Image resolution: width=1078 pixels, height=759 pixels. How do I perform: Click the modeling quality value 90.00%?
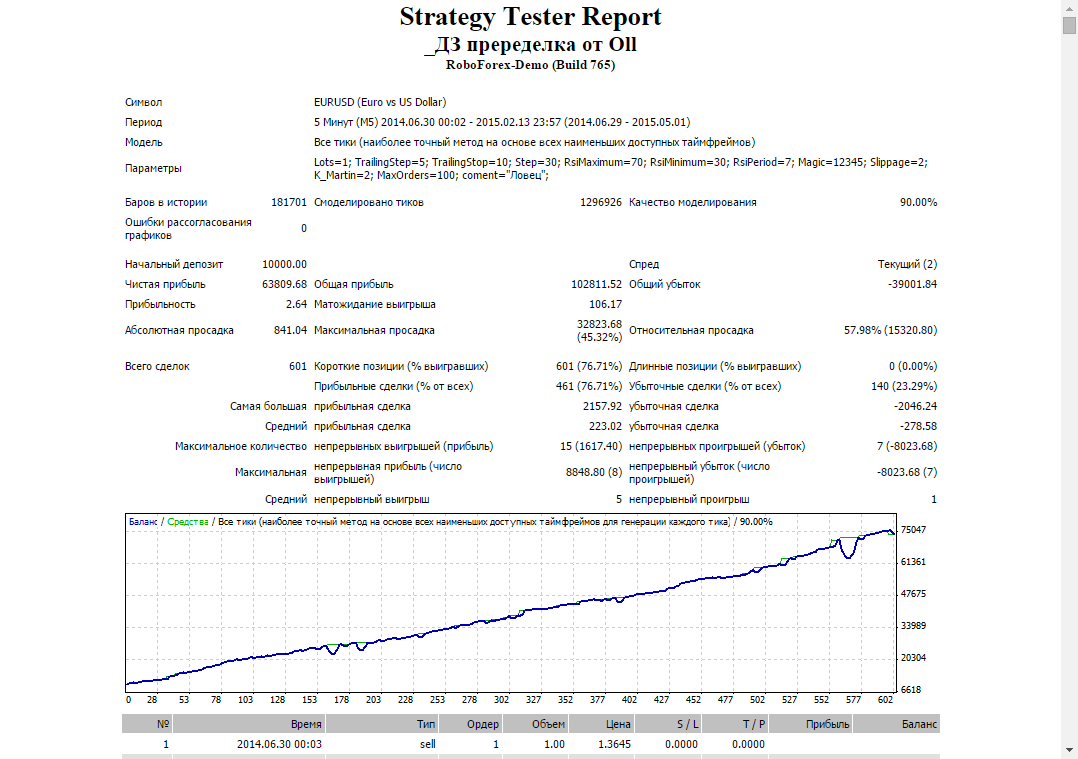click(x=918, y=202)
